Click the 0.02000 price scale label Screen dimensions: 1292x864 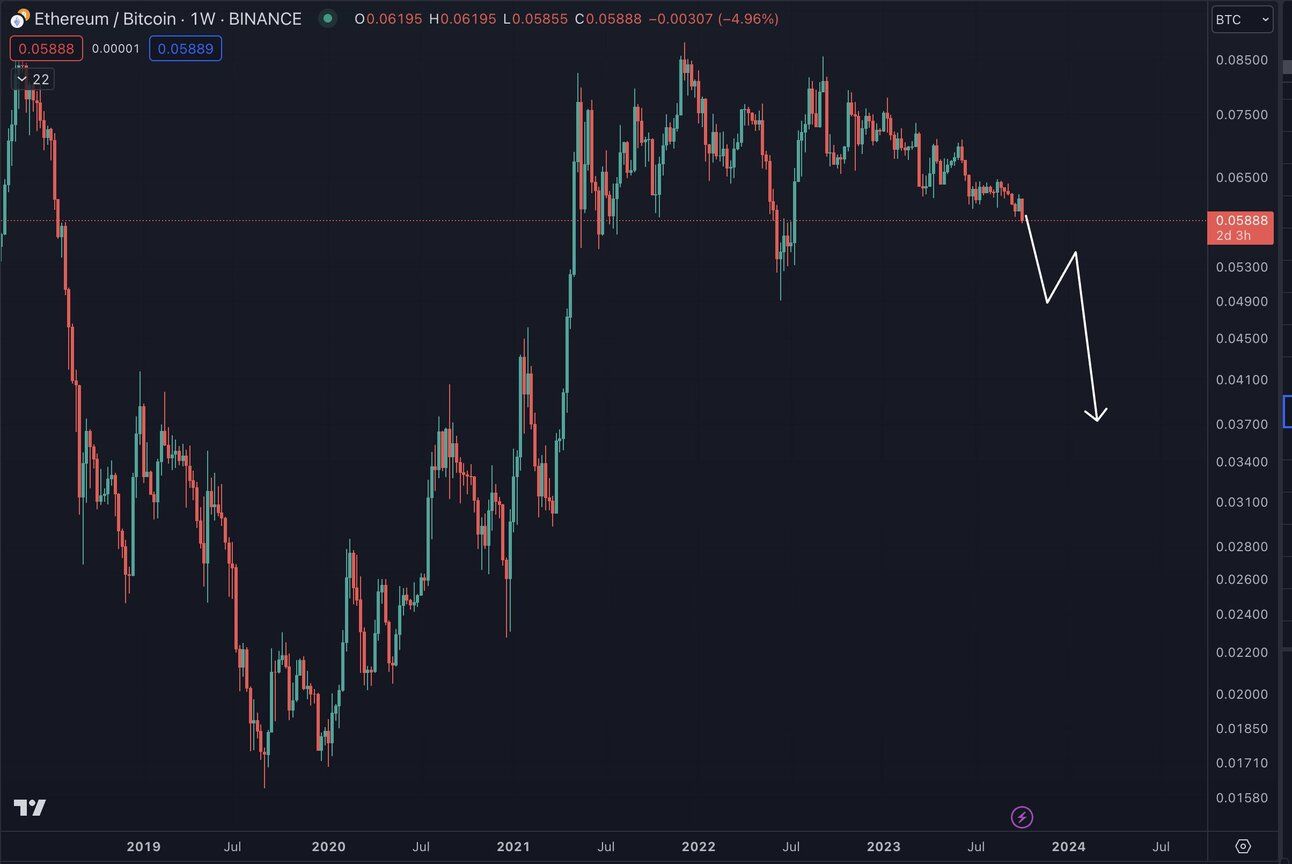pos(1241,694)
